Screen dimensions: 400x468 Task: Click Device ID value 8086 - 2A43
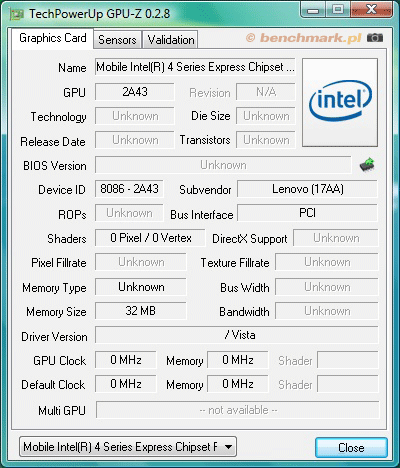pyautogui.click(x=129, y=189)
